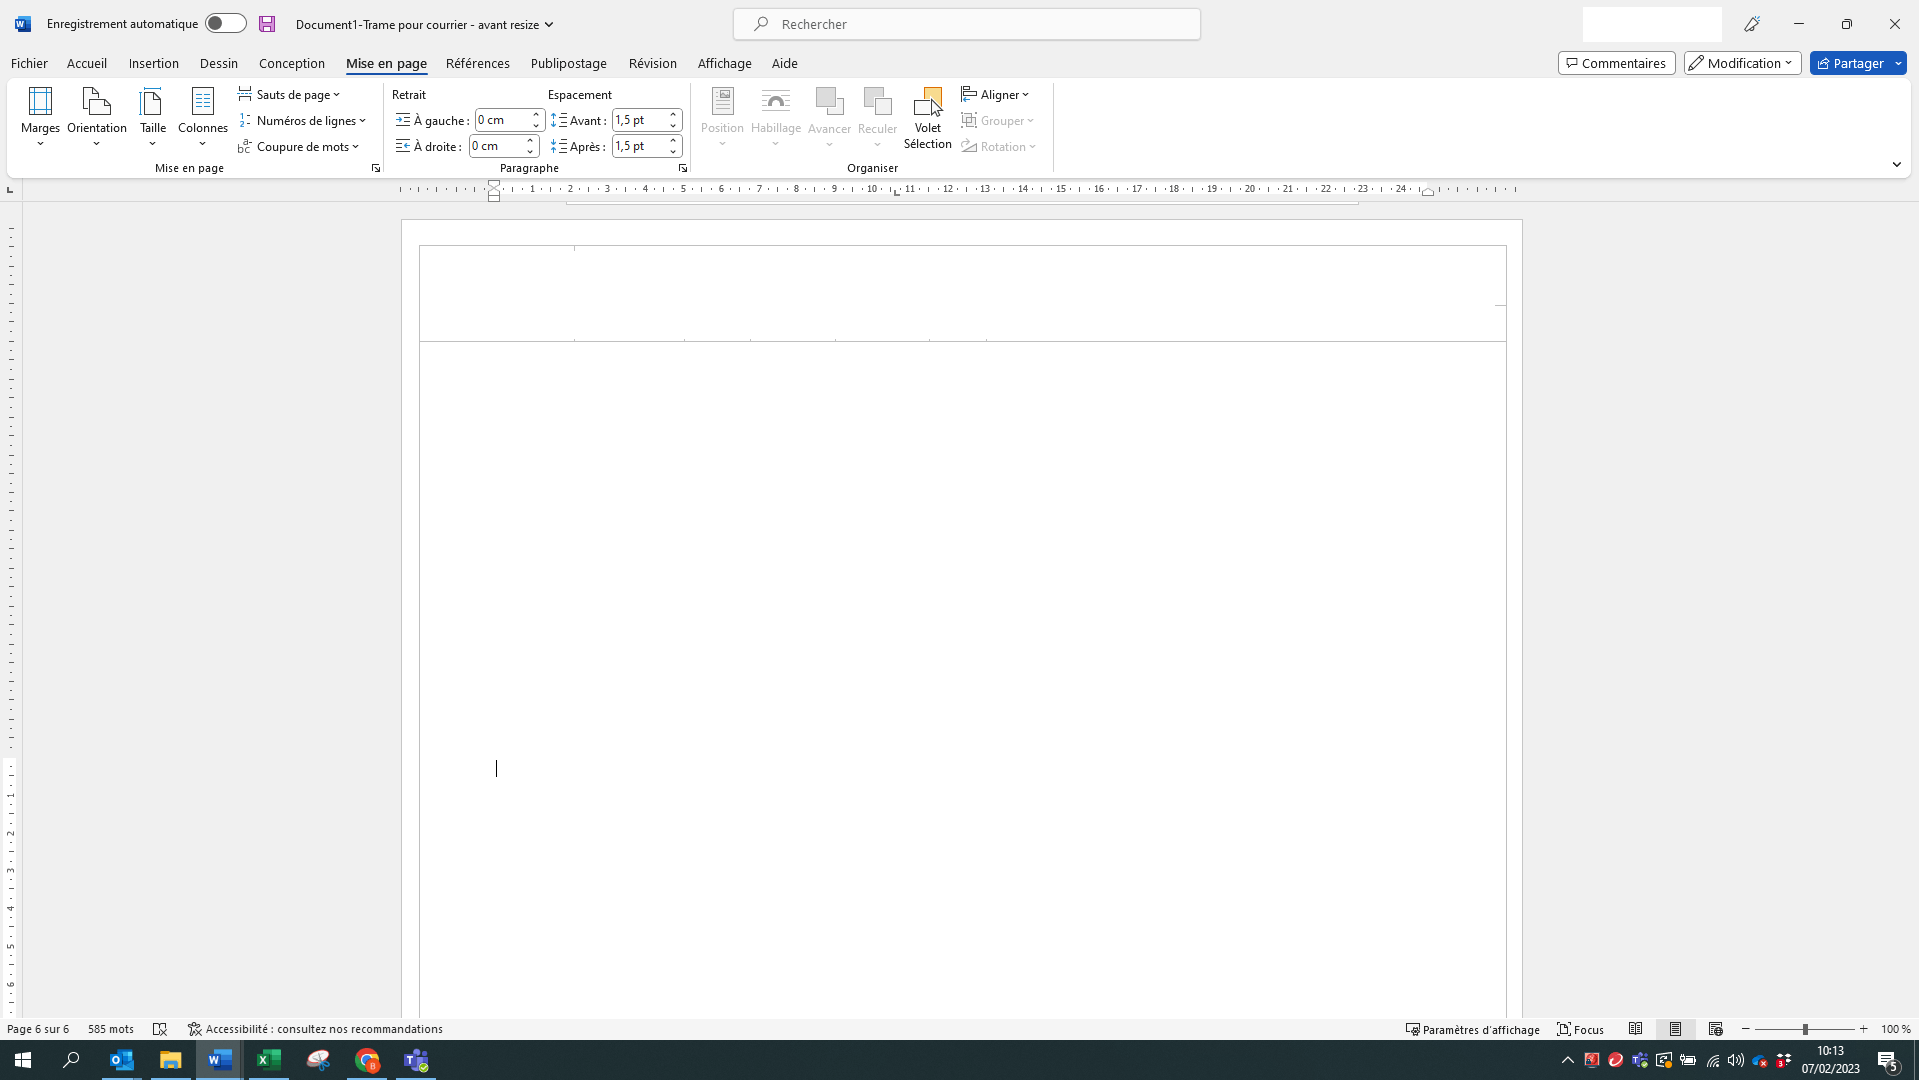Switch to Print layout view icon

pos(1676,1029)
